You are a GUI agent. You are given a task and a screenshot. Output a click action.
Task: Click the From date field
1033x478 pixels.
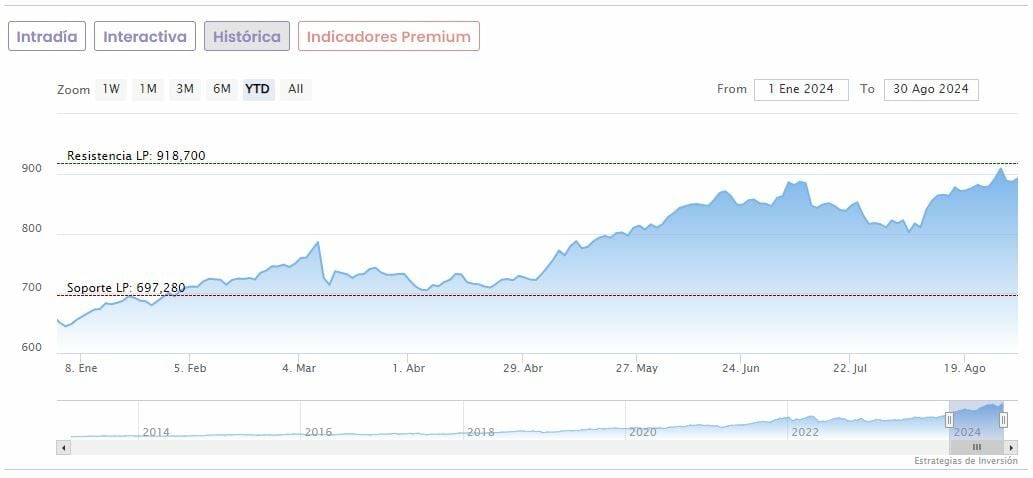[801, 89]
